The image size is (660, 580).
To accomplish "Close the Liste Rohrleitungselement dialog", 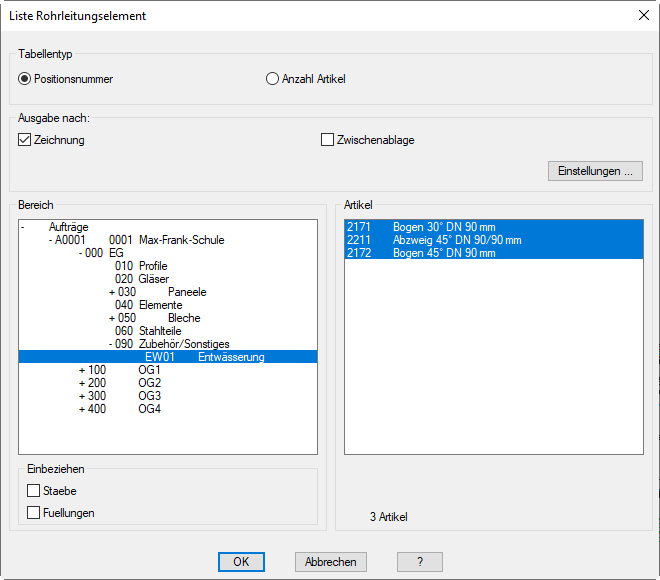I will [x=642, y=15].
